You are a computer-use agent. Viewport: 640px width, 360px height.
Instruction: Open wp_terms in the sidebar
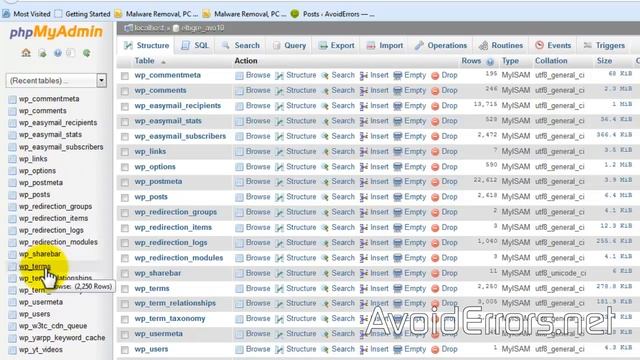(35, 267)
